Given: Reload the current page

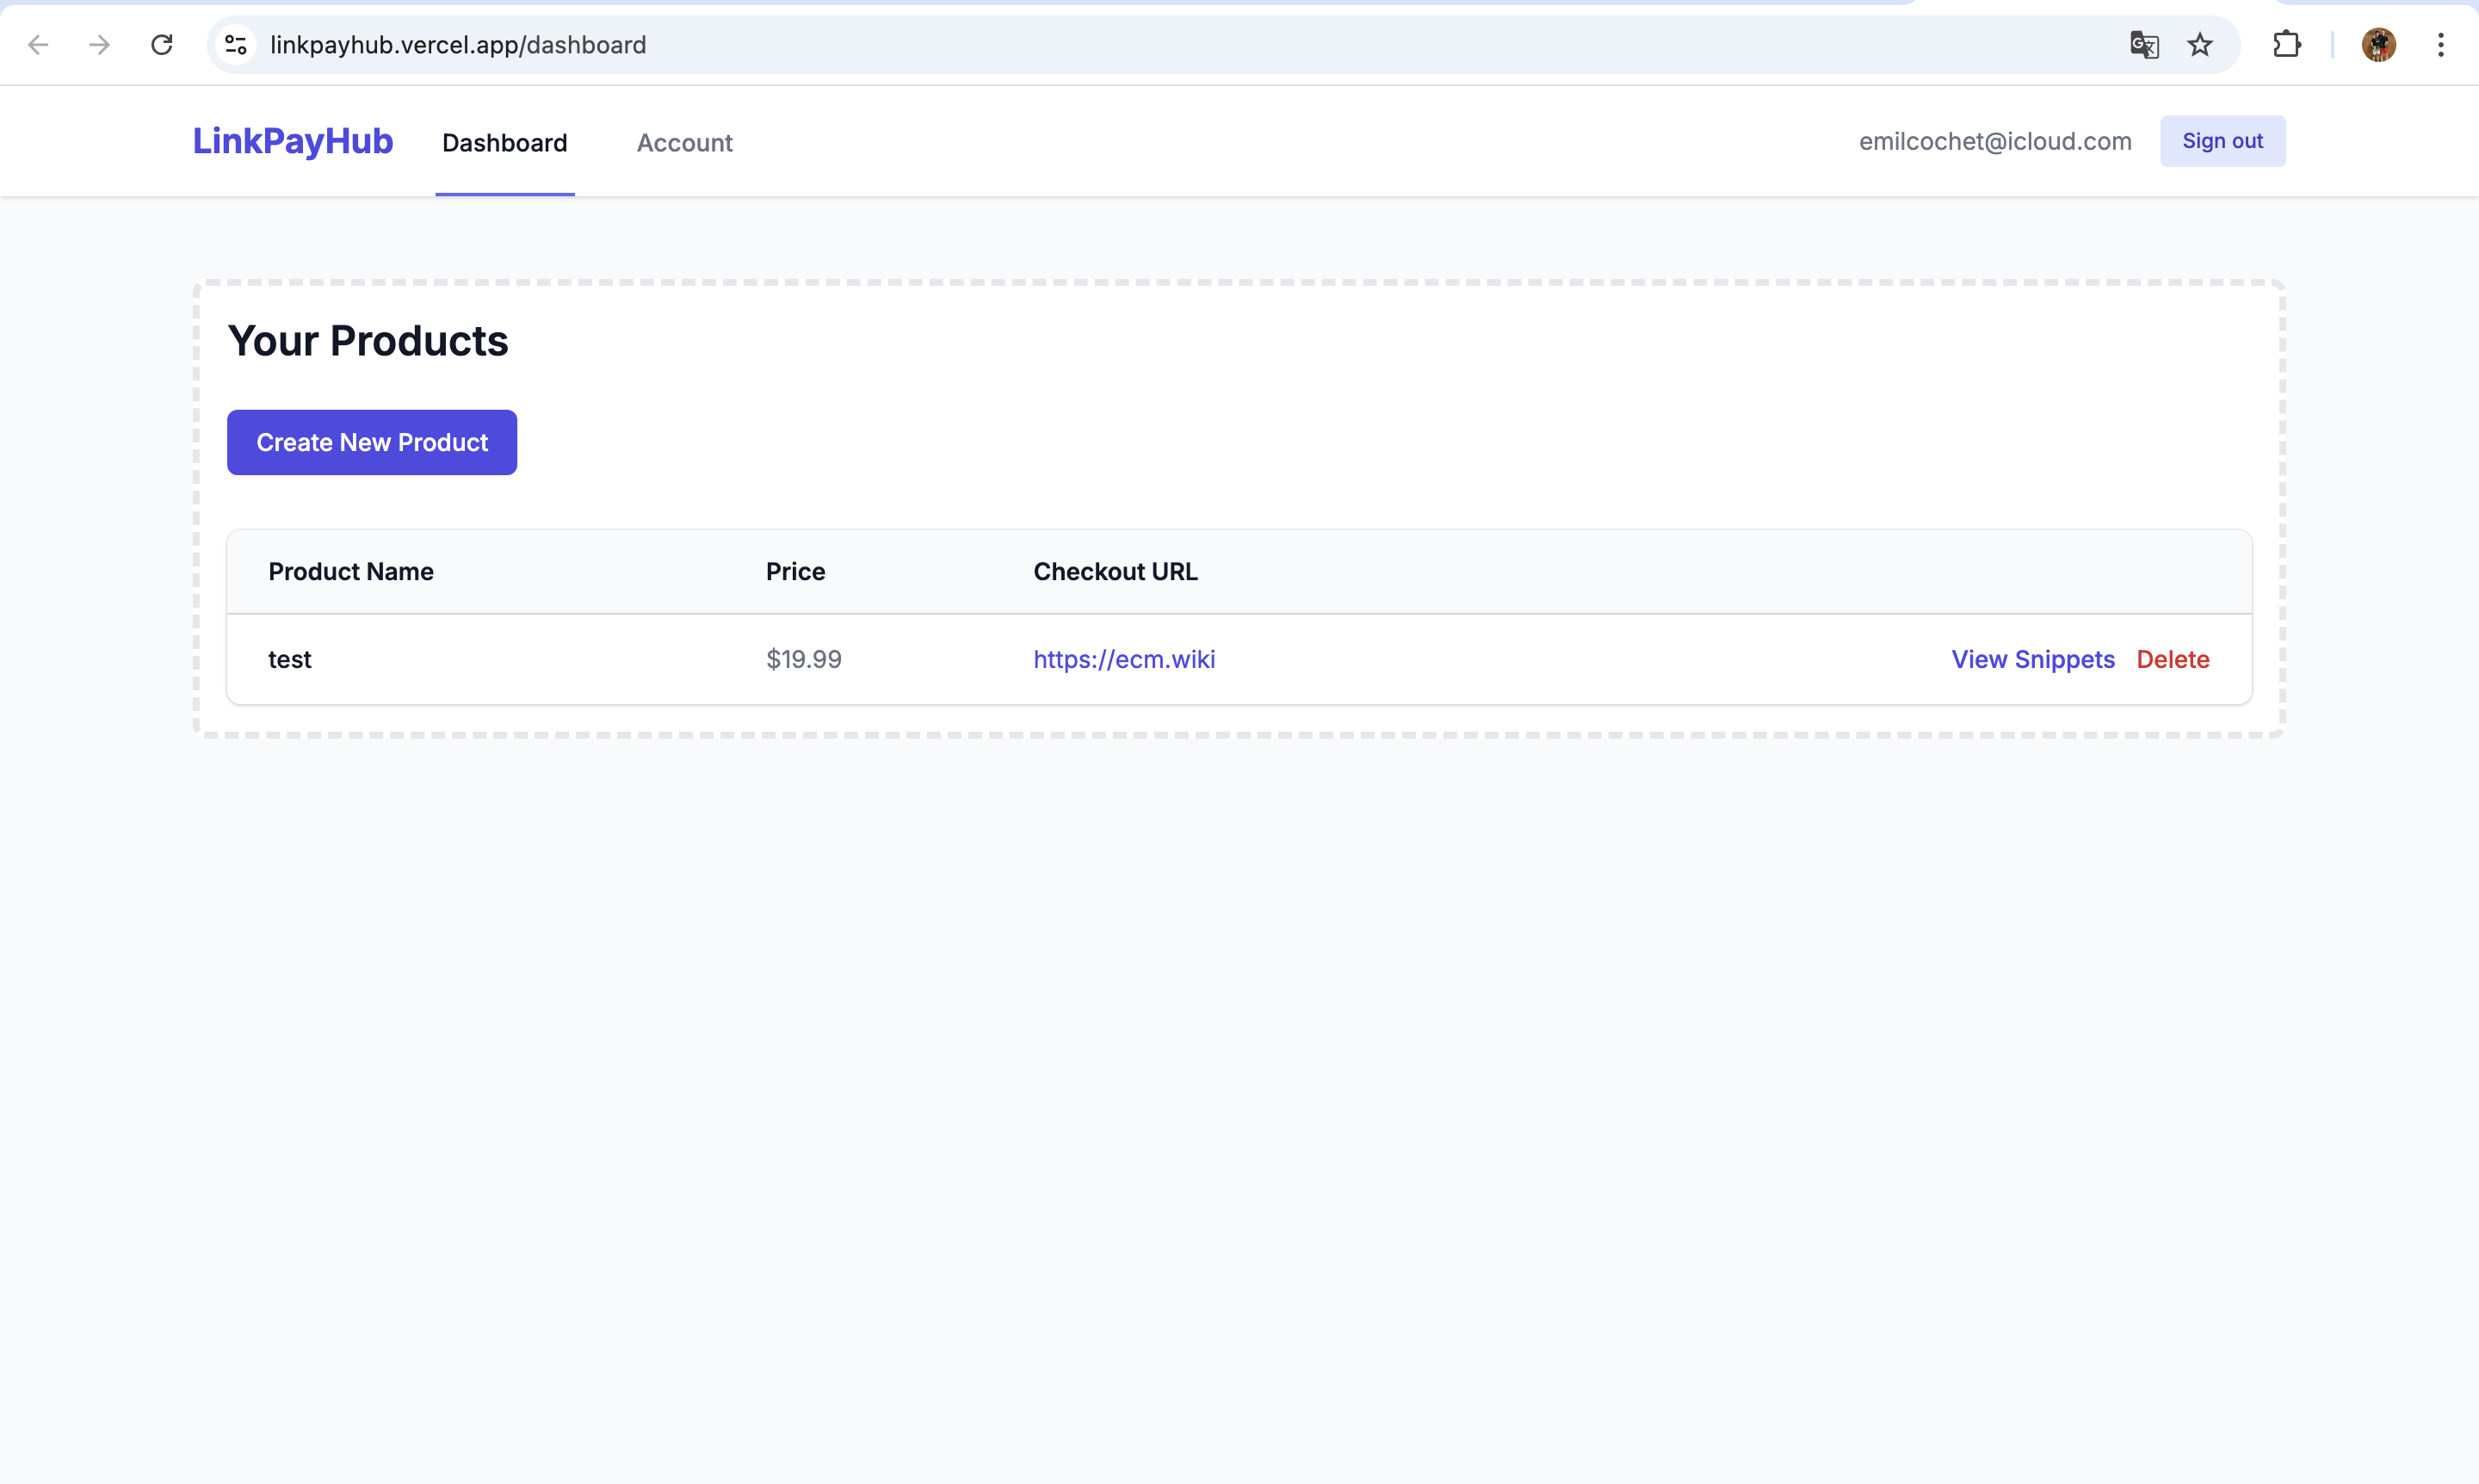Looking at the screenshot, I should (x=161, y=45).
